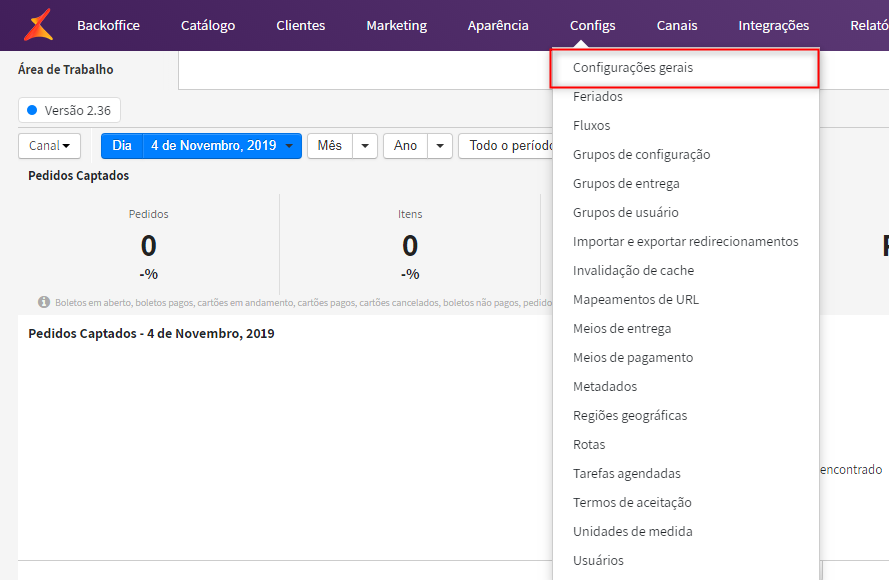Click the Dia period button
This screenshot has height=580, width=889.
pyautogui.click(x=122, y=146)
